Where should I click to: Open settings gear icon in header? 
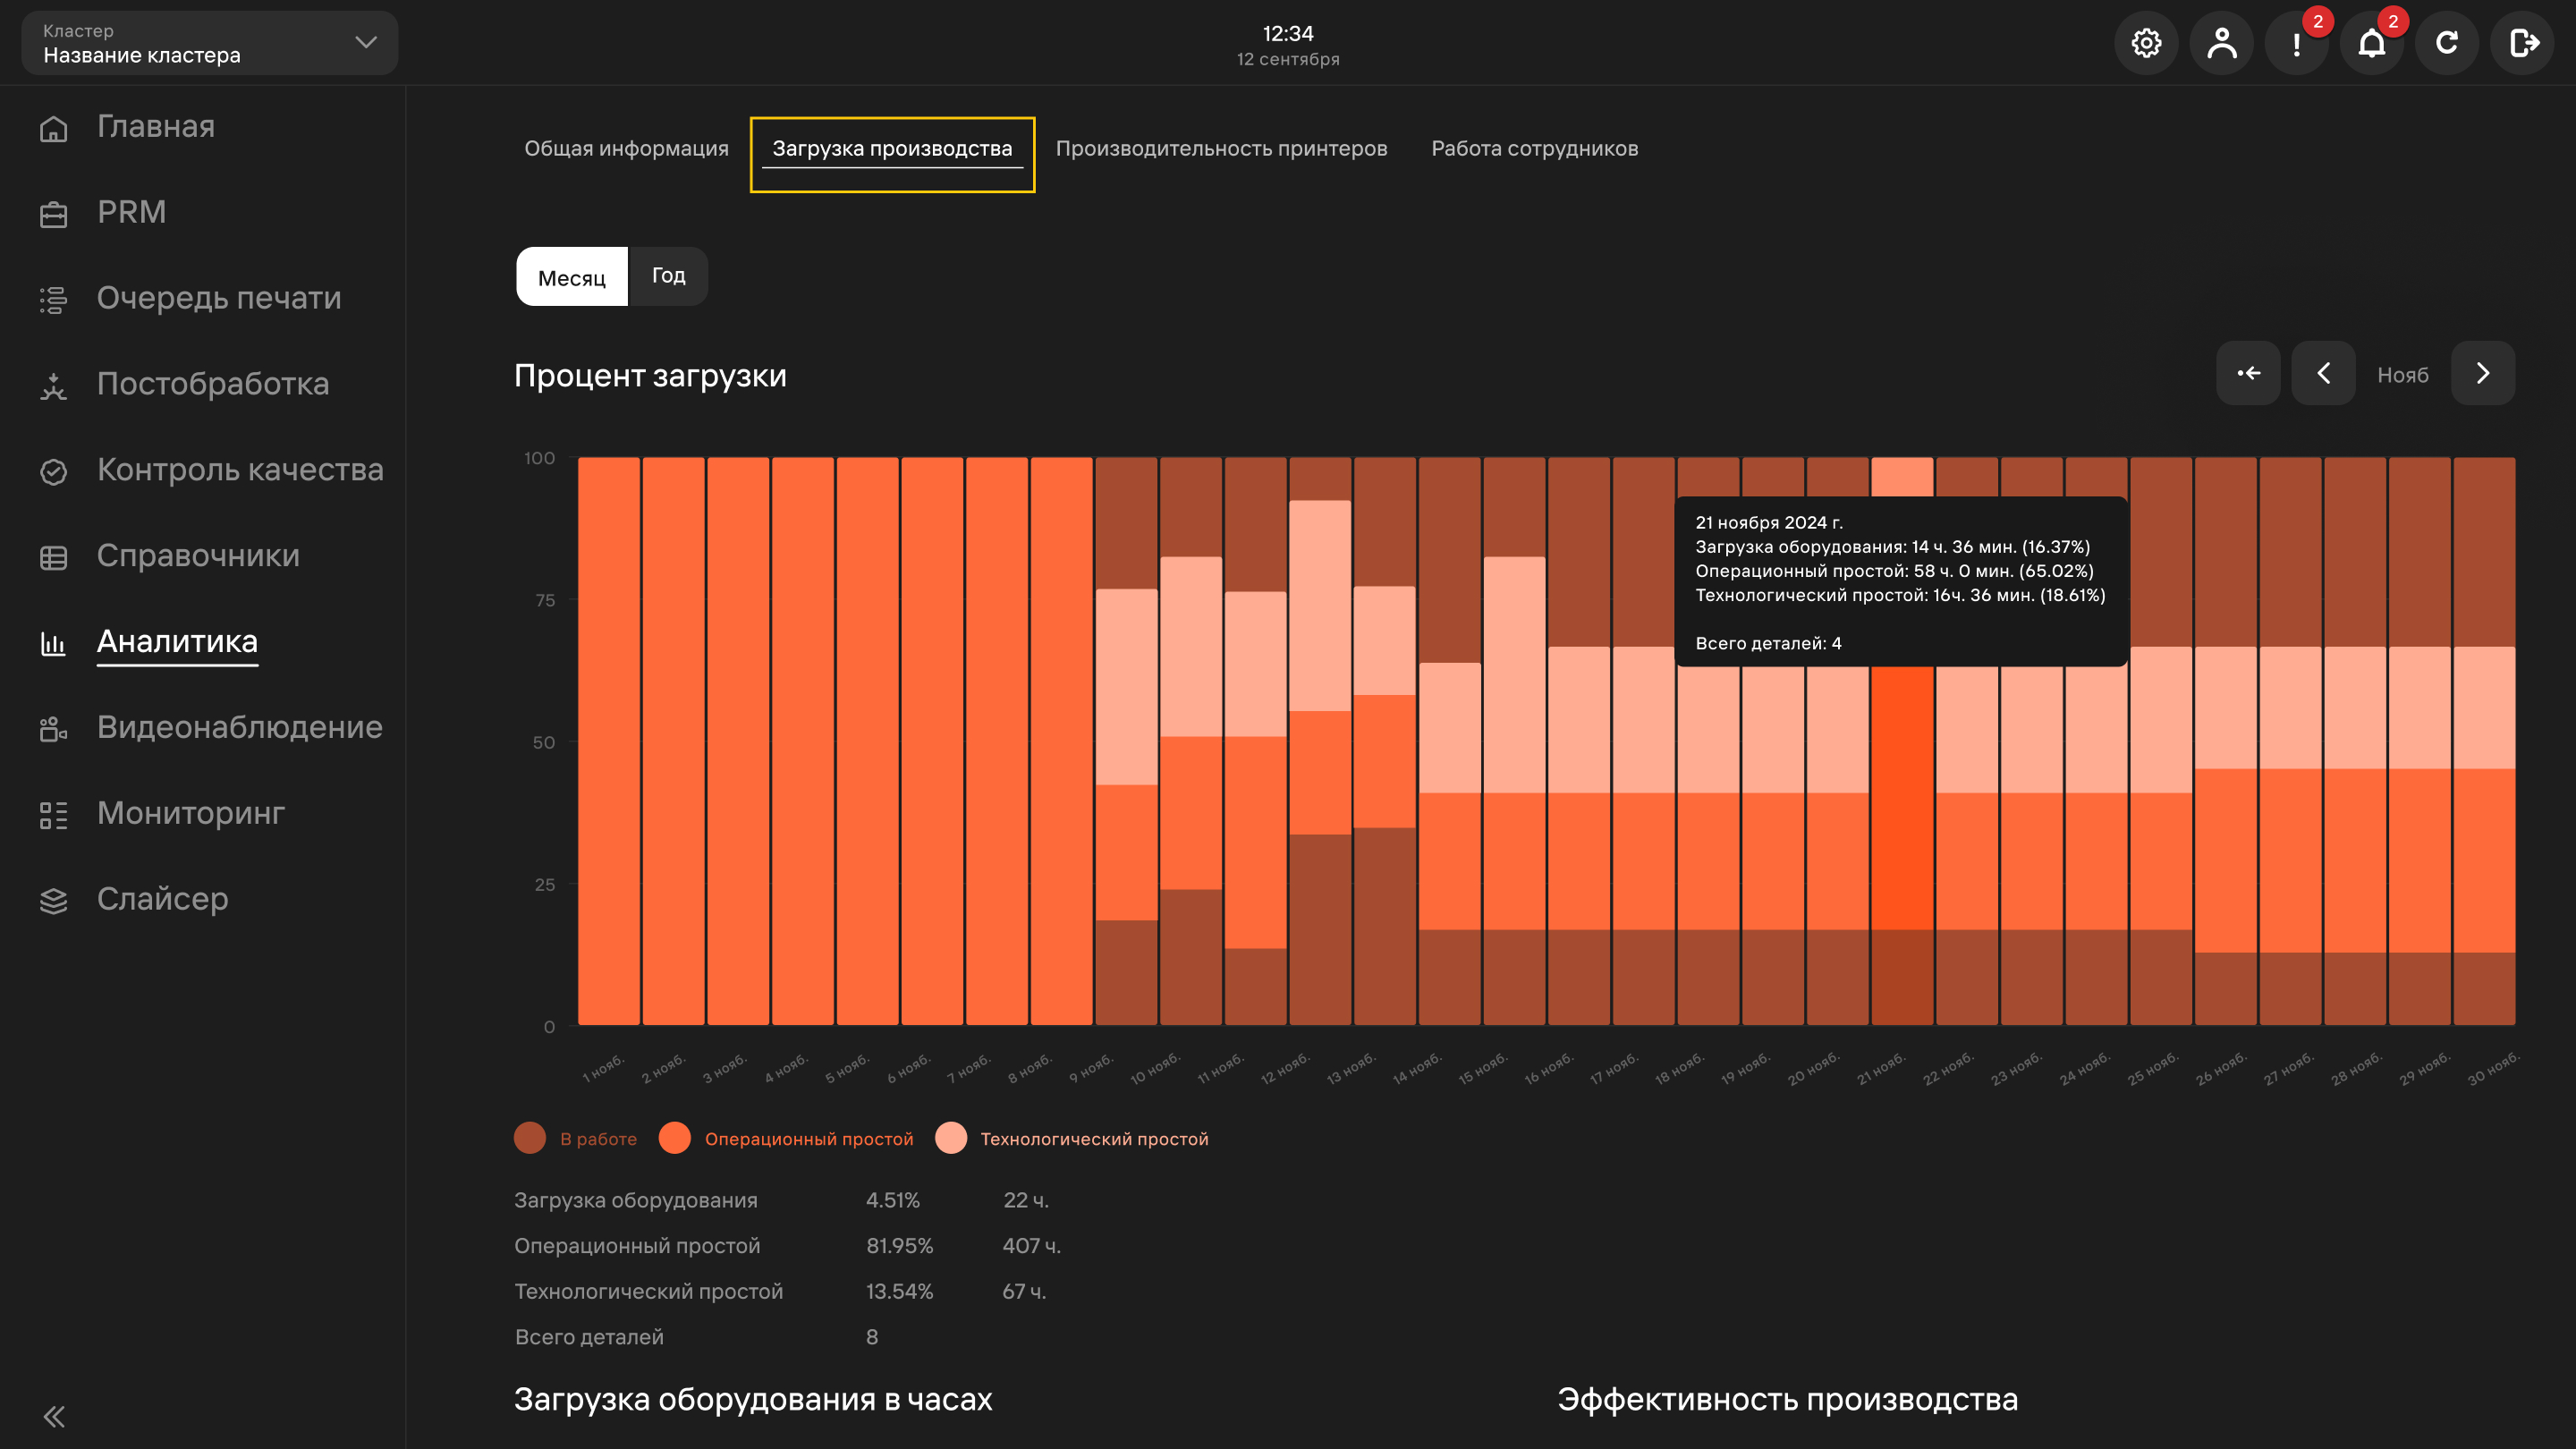(2146, 43)
